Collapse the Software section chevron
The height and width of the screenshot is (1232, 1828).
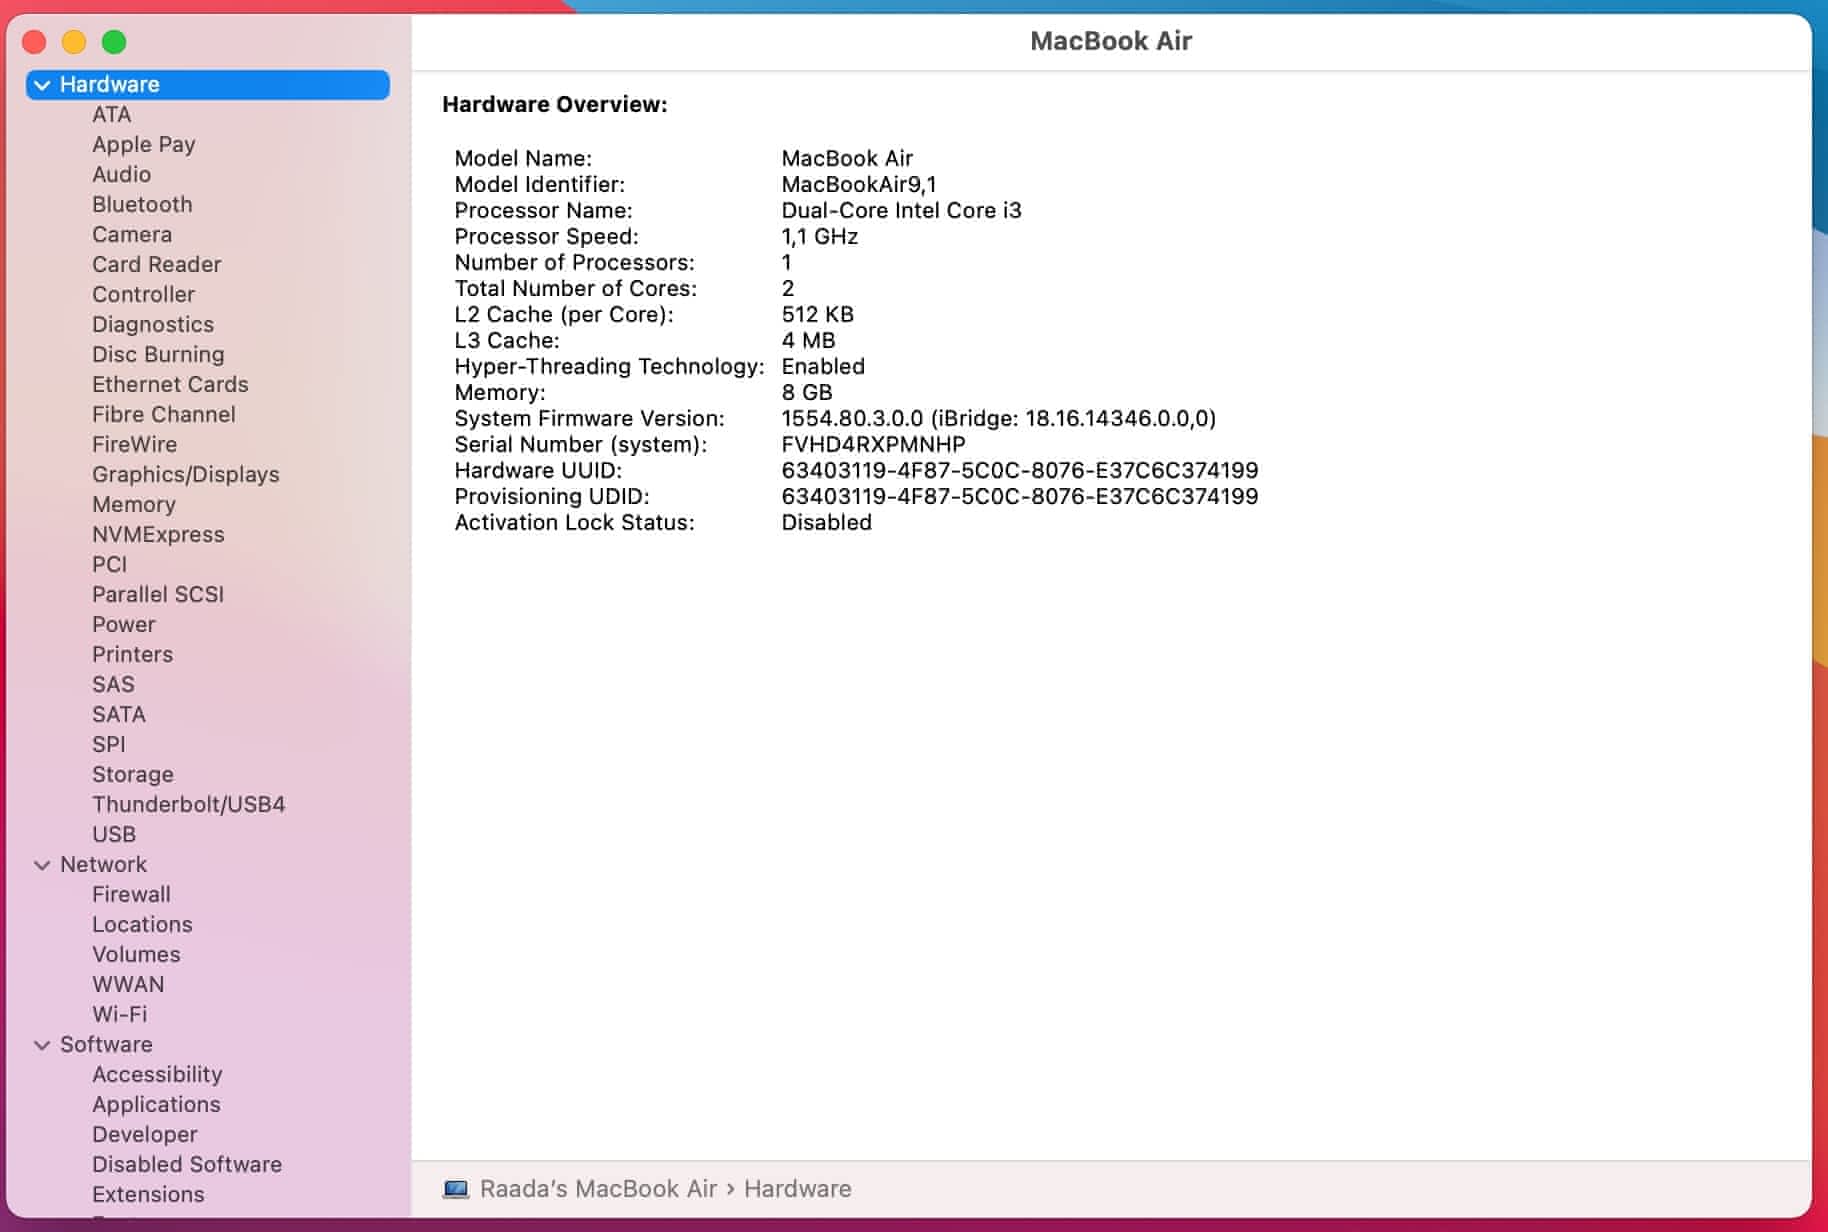pyautogui.click(x=42, y=1045)
